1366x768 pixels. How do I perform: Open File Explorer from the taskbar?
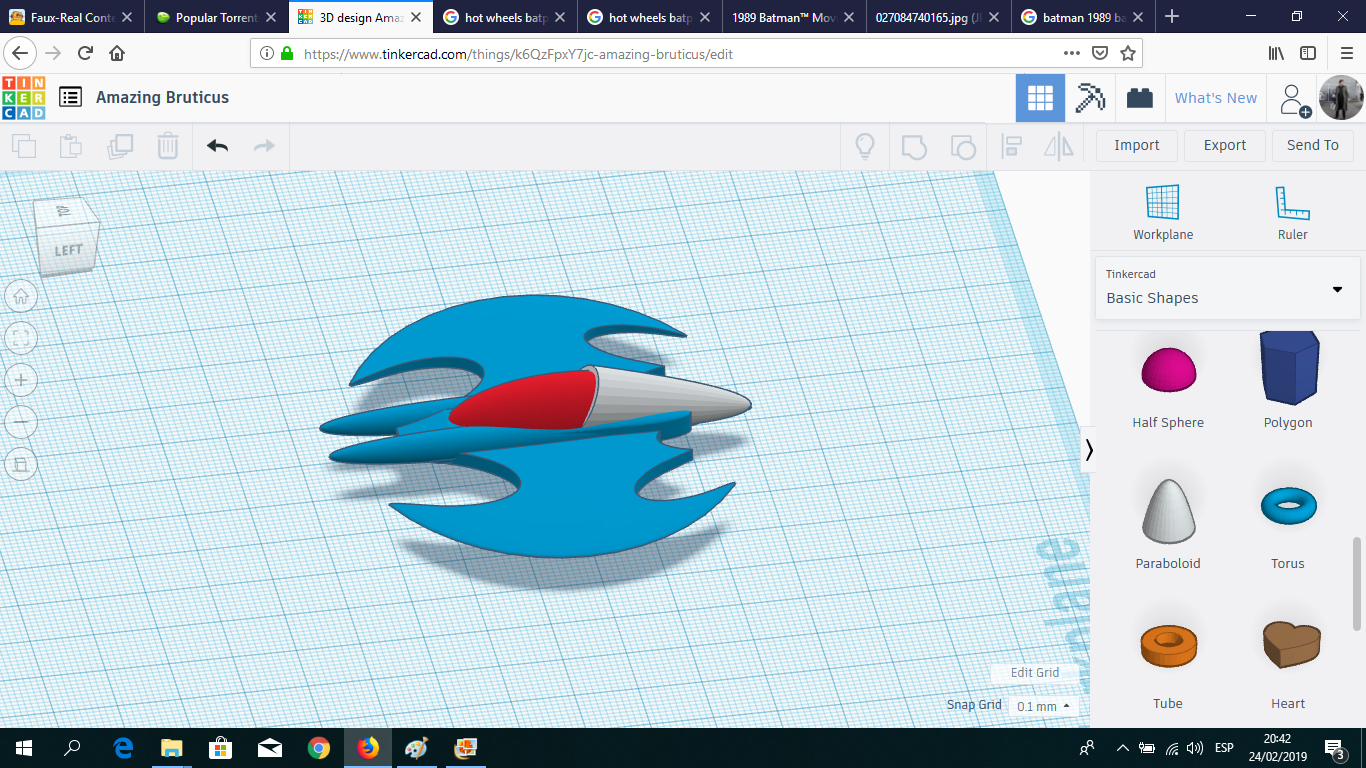172,747
